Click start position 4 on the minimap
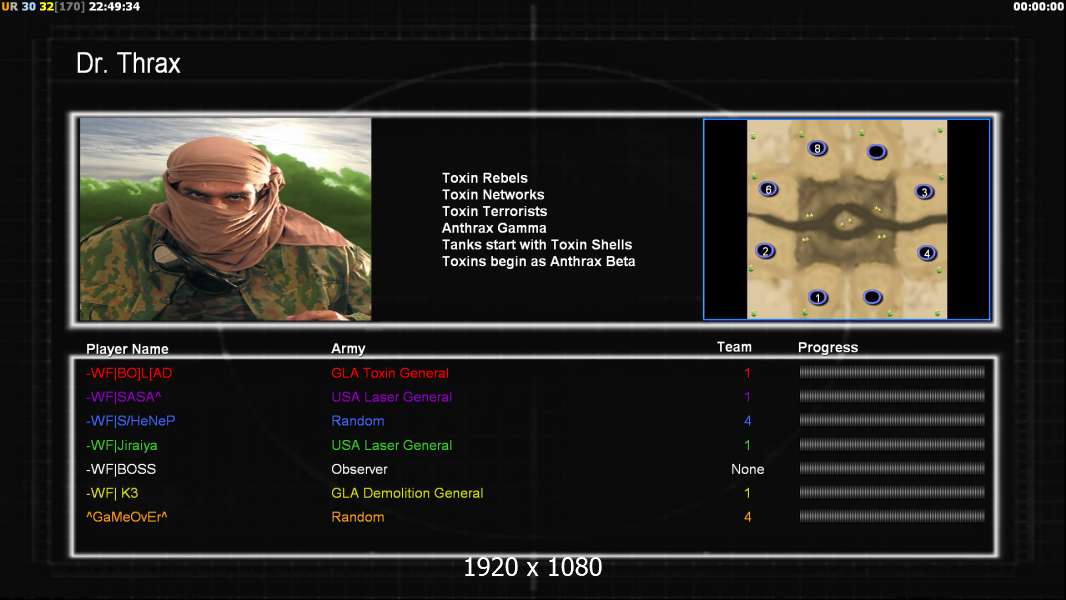Viewport: 1066px width, 600px height. (927, 253)
